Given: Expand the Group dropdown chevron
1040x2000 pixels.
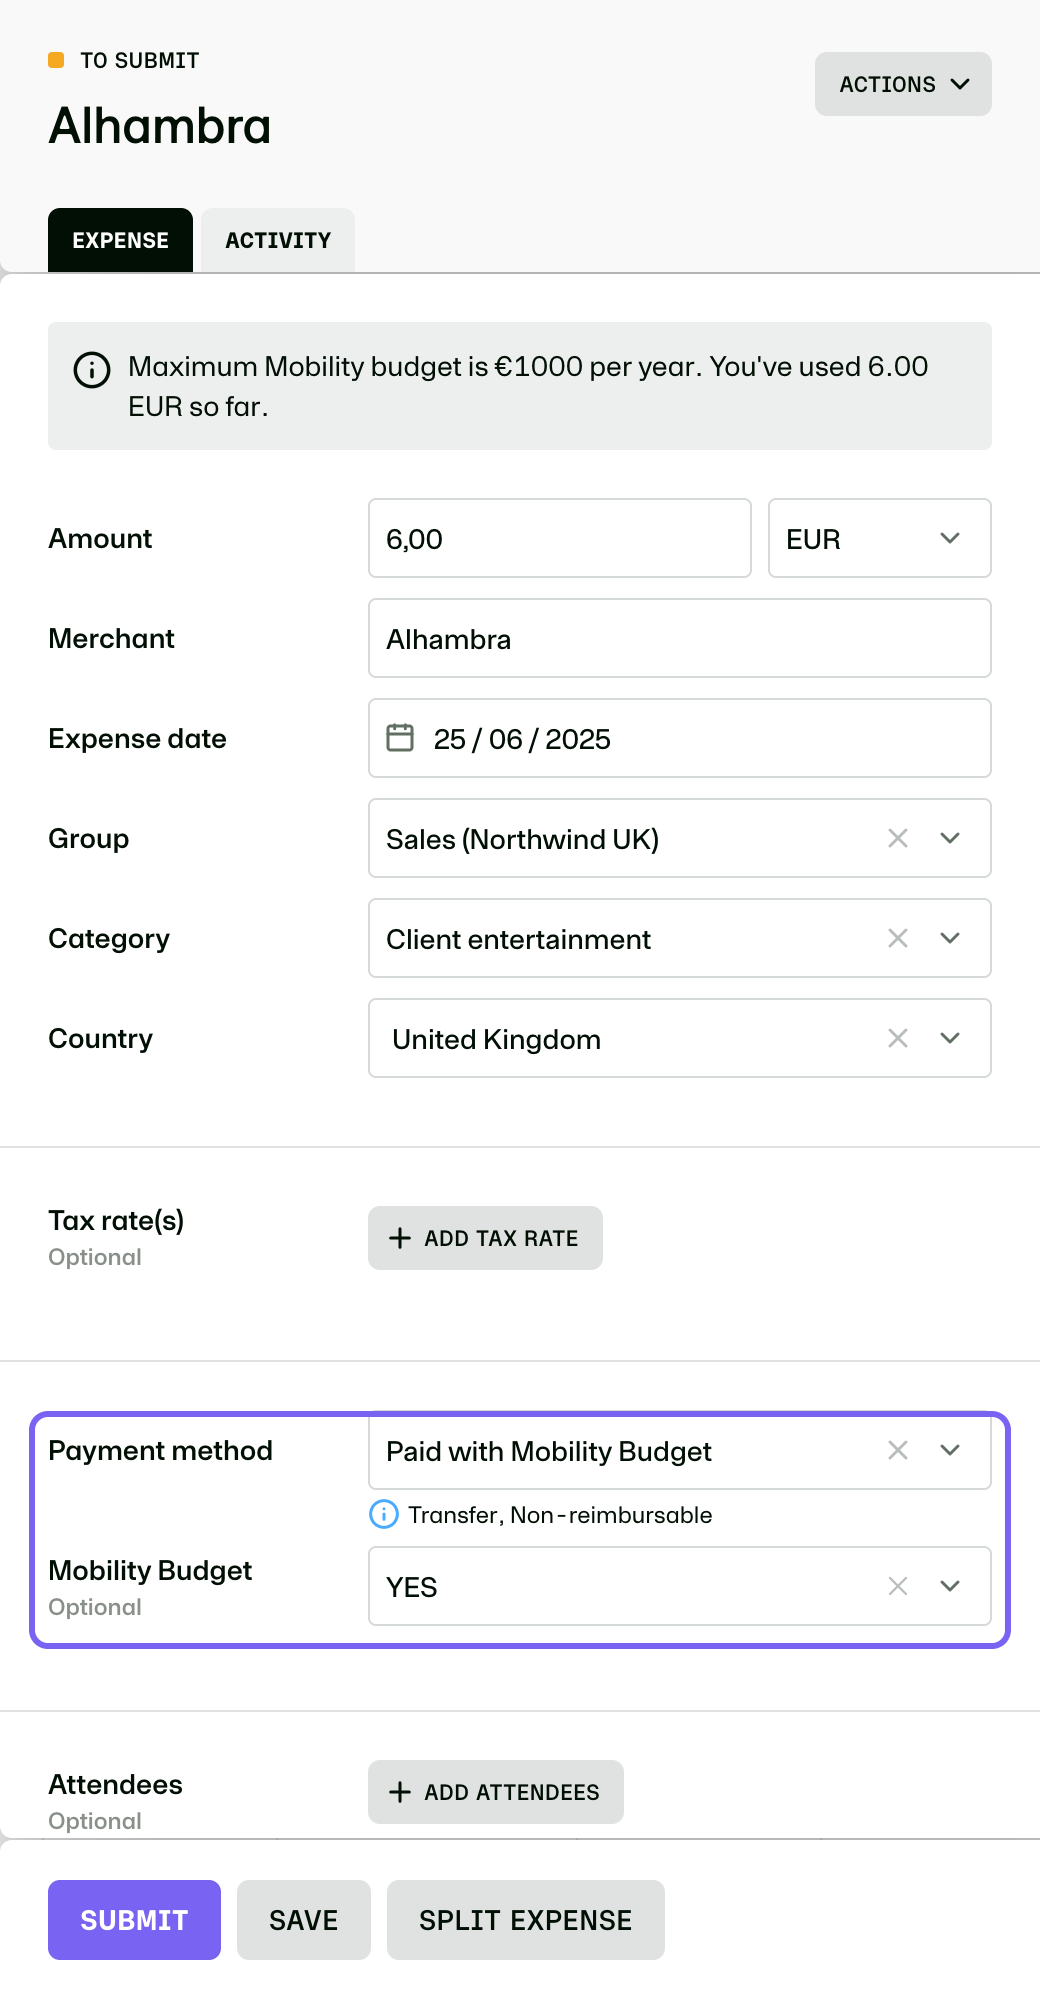Looking at the screenshot, I should (950, 838).
